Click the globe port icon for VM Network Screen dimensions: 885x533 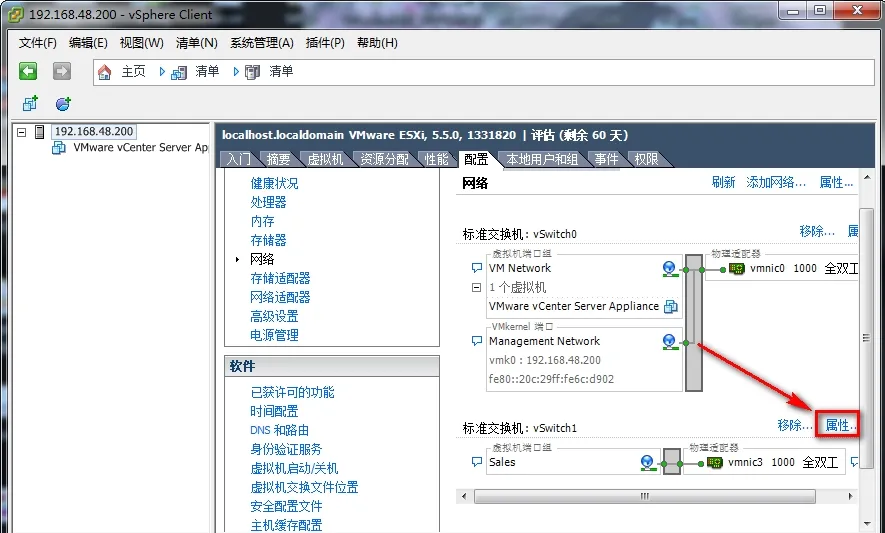click(669, 268)
